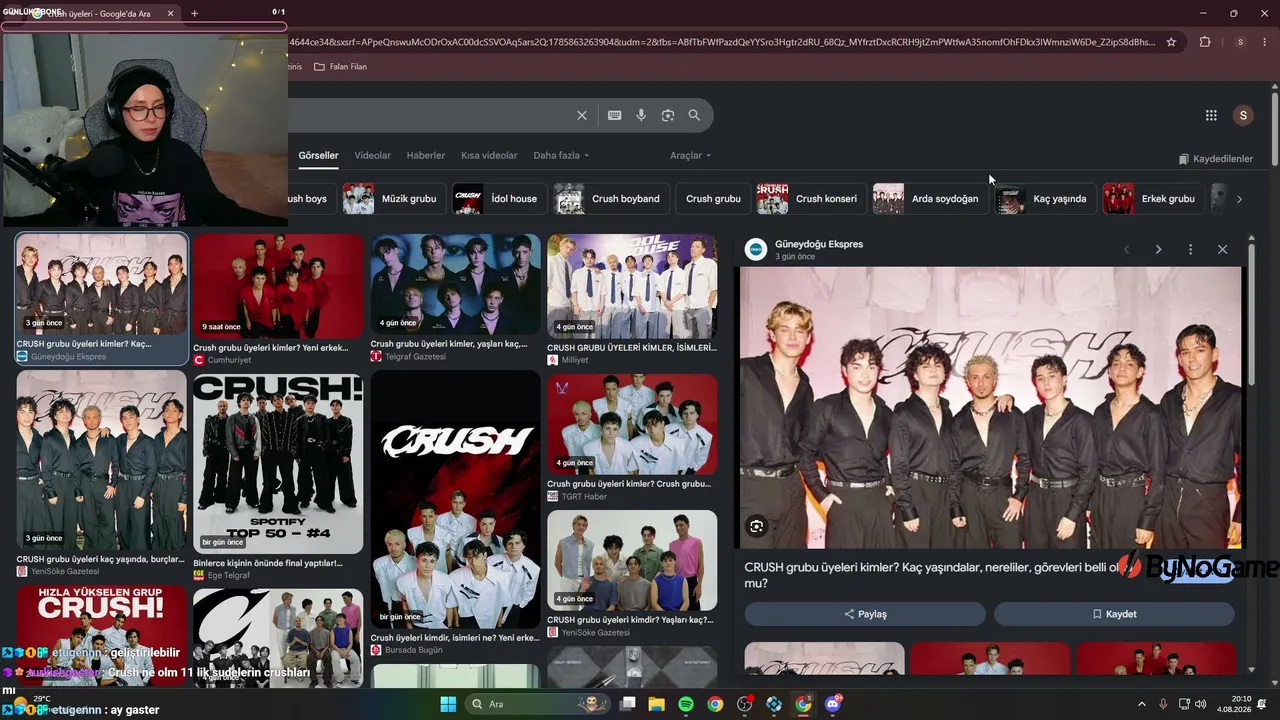This screenshot has width=1280, height=720.
Task: Open File Explorer from the taskbar
Action: pyautogui.click(x=657, y=704)
